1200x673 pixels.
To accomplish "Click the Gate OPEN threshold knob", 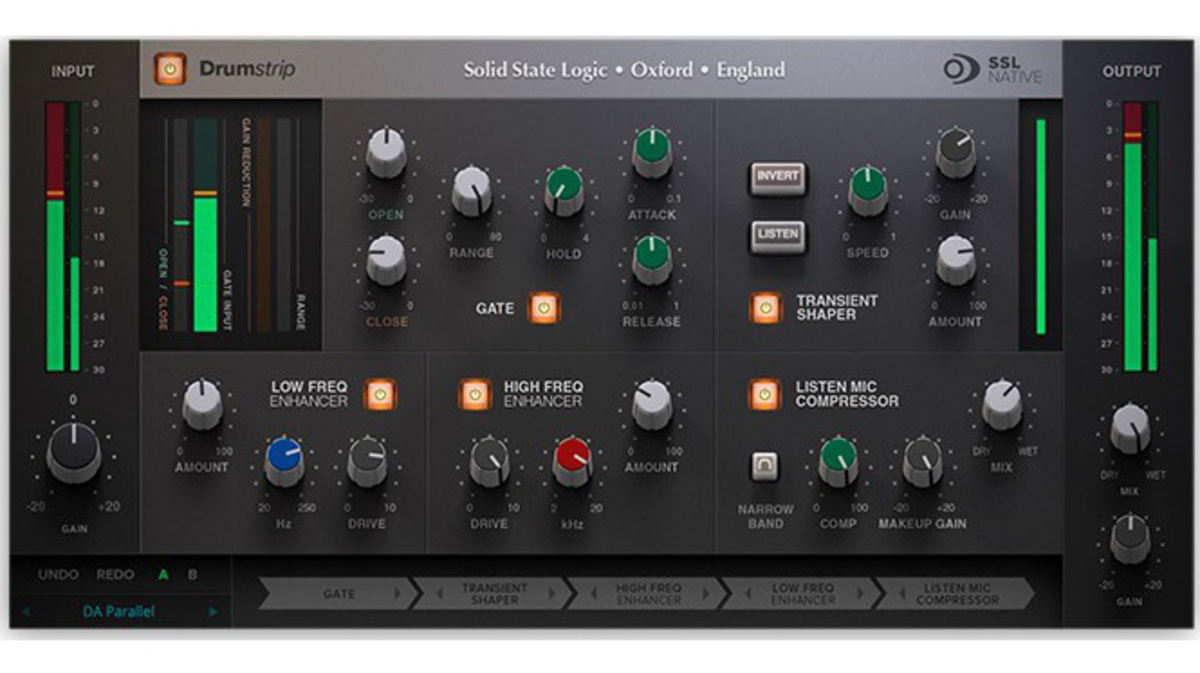I will pyautogui.click(x=386, y=153).
